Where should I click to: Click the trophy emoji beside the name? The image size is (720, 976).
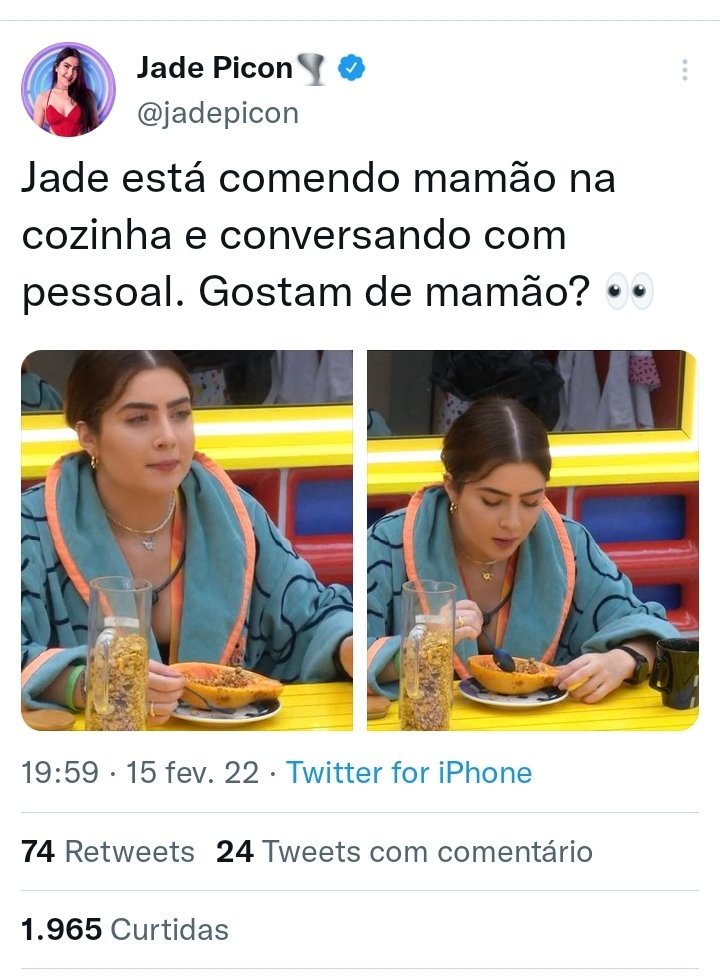point(312,68)
